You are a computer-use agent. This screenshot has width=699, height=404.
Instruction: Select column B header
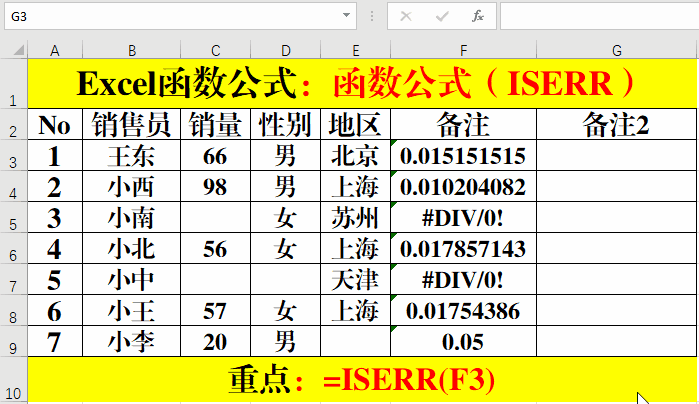coord(132,50)
